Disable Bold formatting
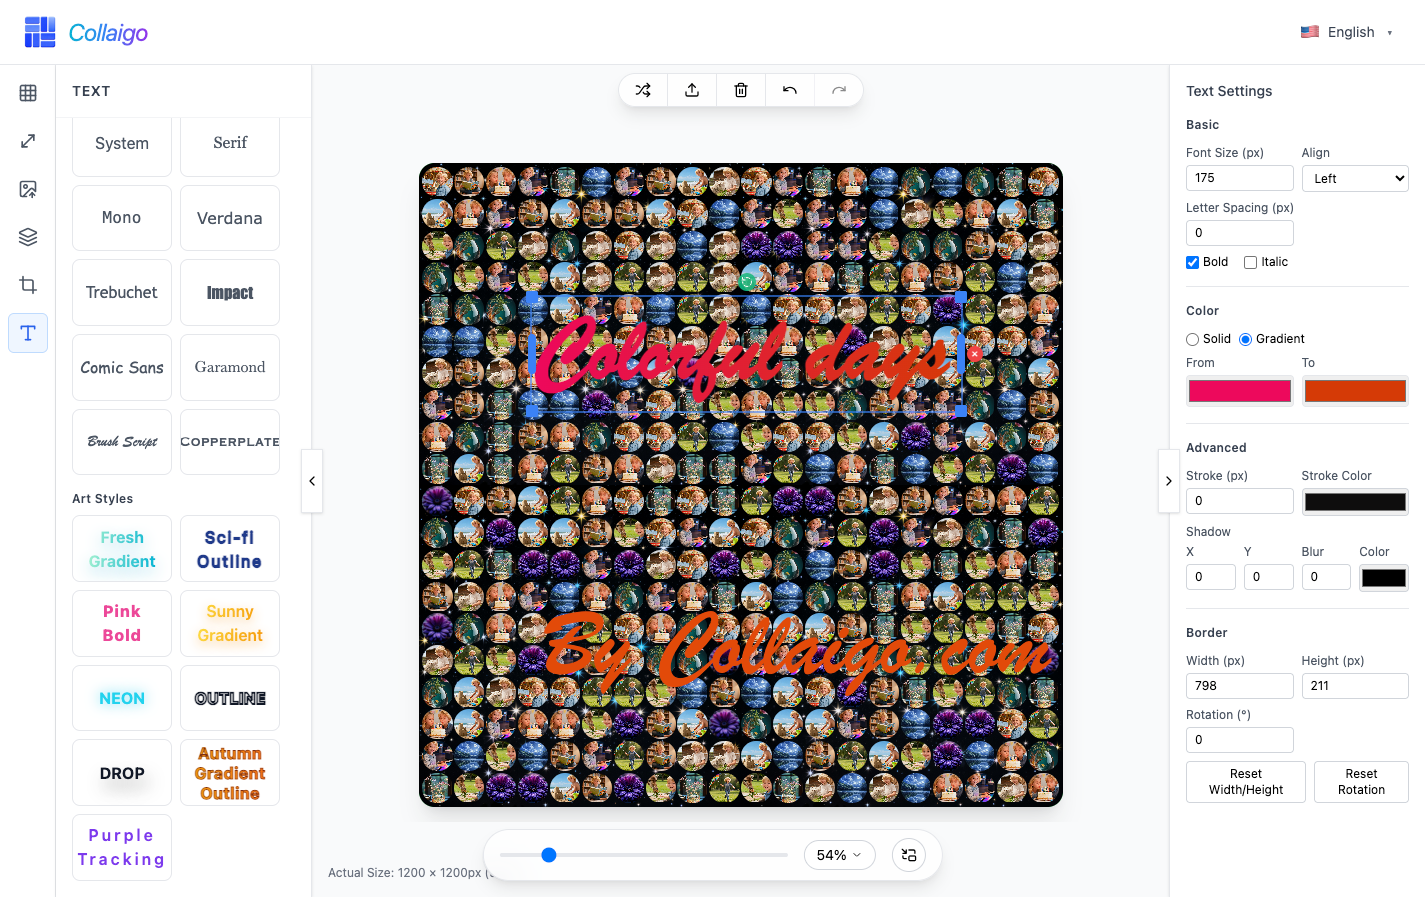This screenshot has height=897, width=1425. (1192, 262)
